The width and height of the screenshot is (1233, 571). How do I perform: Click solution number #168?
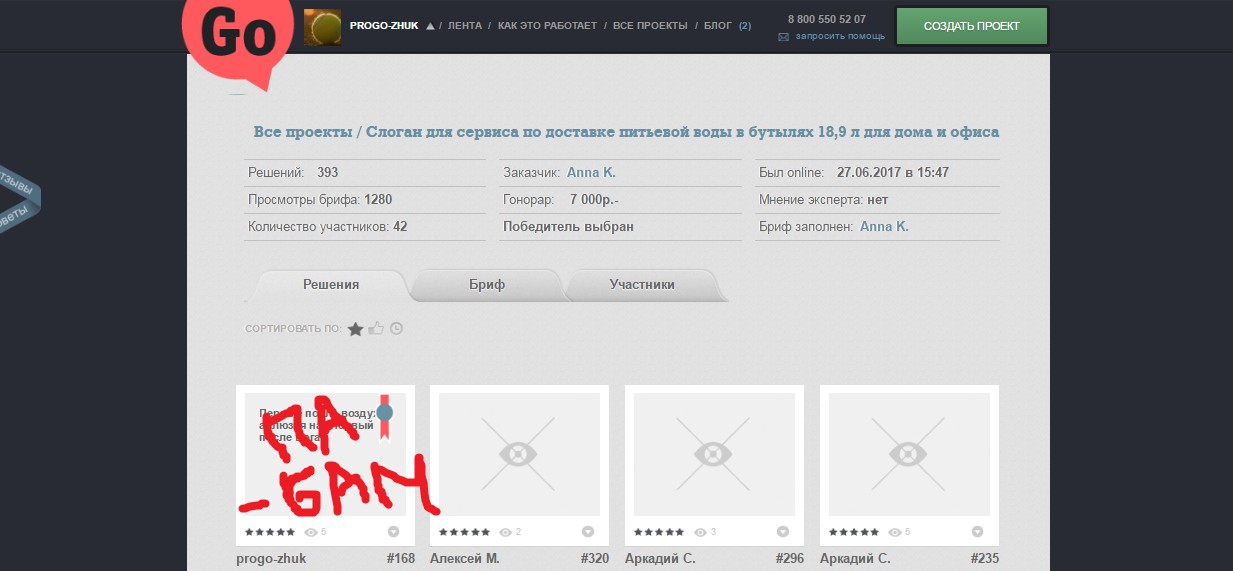[x=401, y=559]
